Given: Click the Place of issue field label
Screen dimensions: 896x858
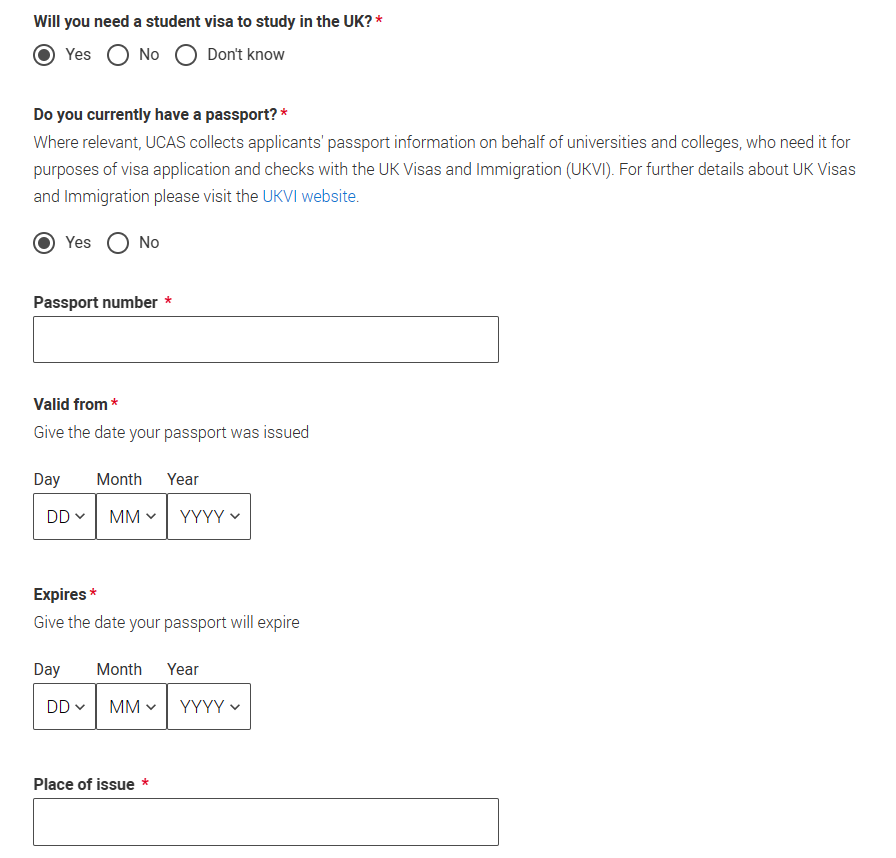Looking at the screenshot, I should [x=84, y=785].
